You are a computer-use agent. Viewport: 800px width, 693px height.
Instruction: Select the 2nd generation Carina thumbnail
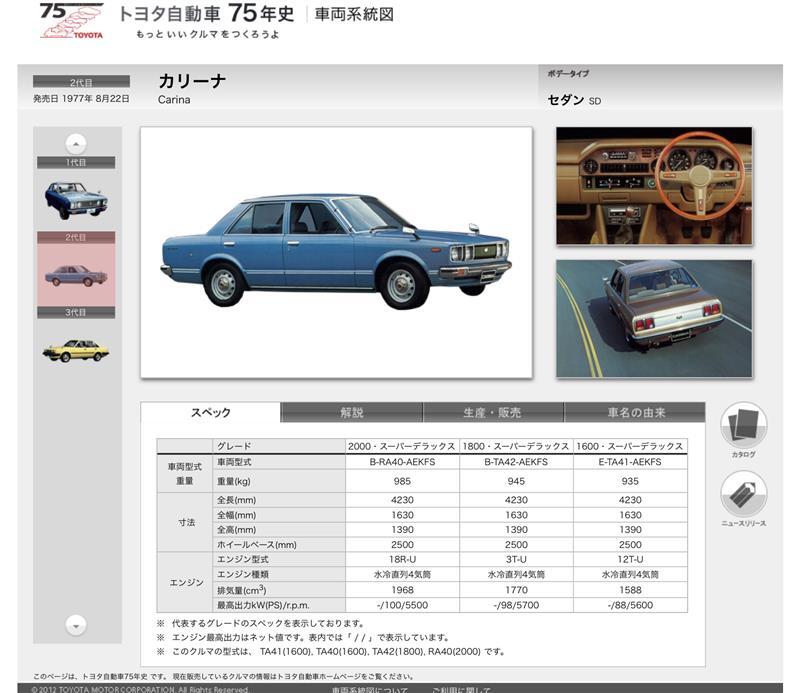tap(76, 276)
